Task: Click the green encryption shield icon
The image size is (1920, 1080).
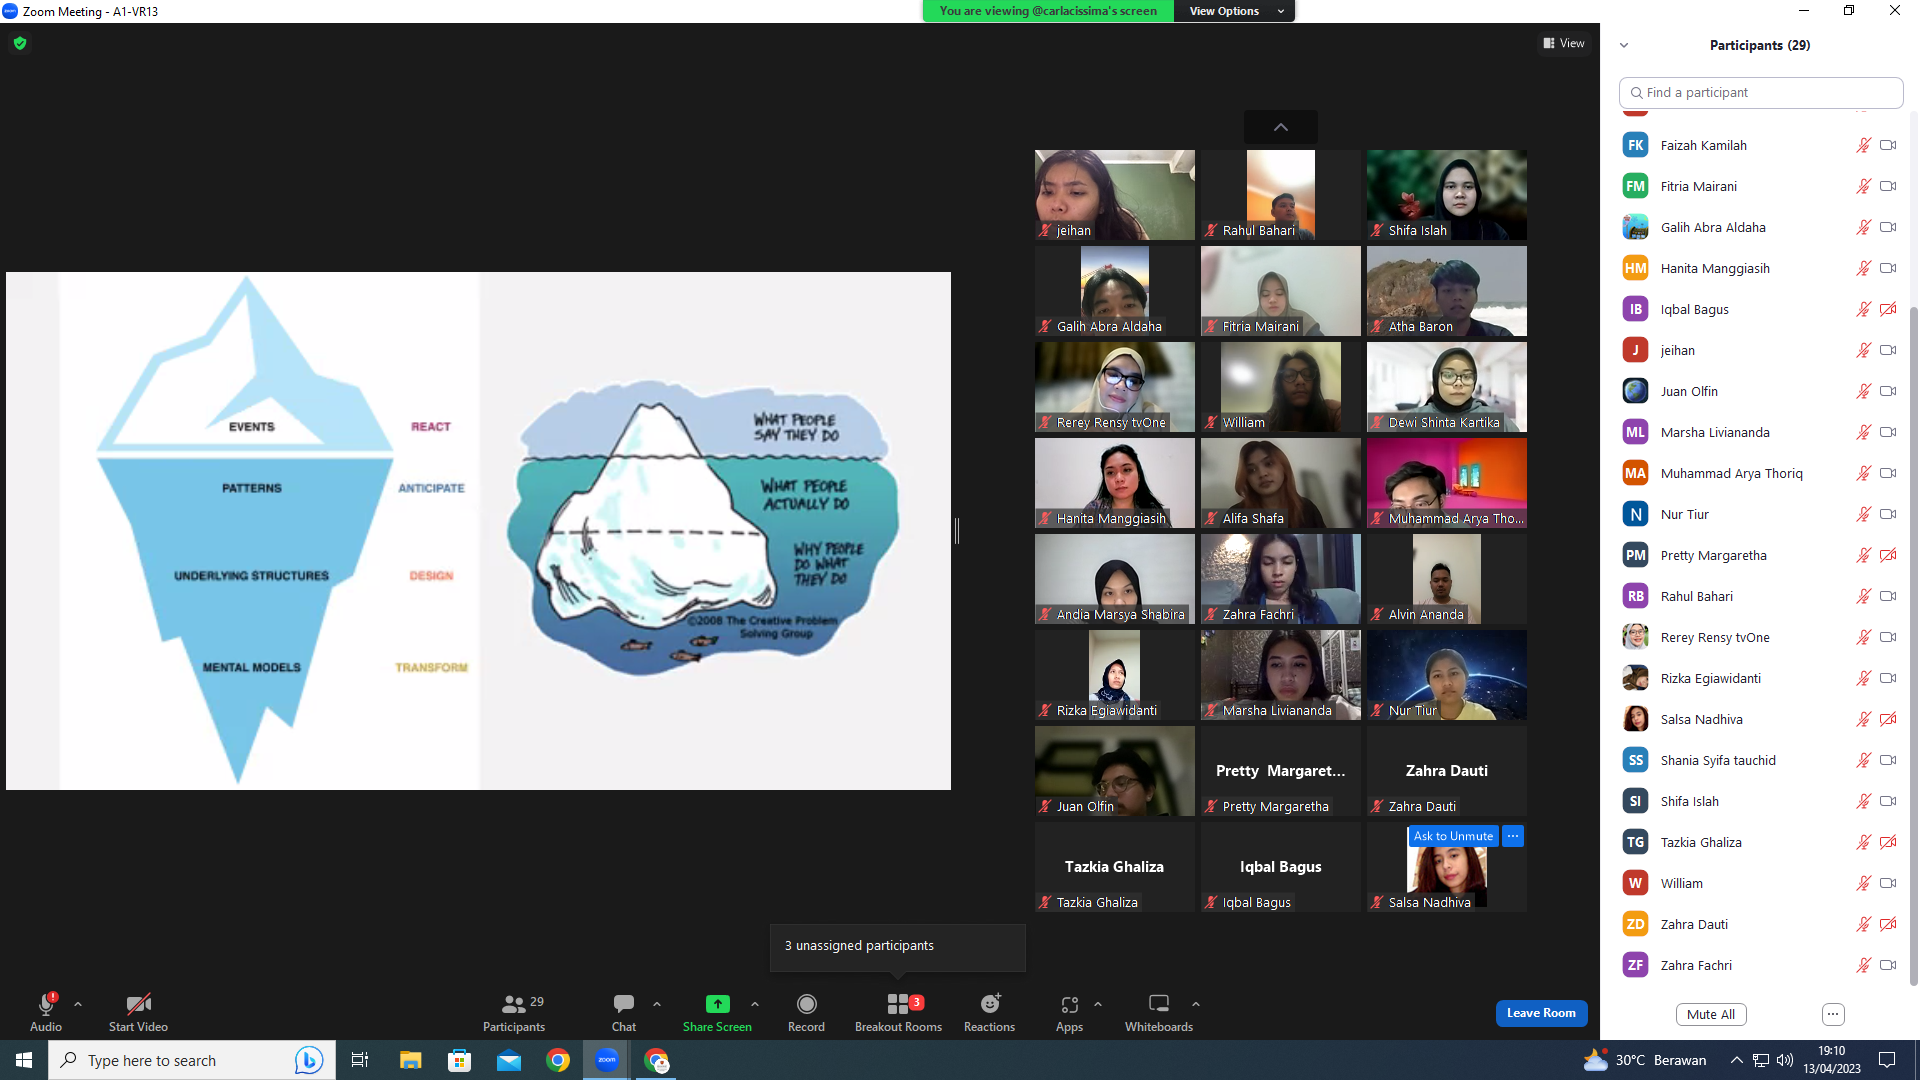Action: tap(20, 43)
